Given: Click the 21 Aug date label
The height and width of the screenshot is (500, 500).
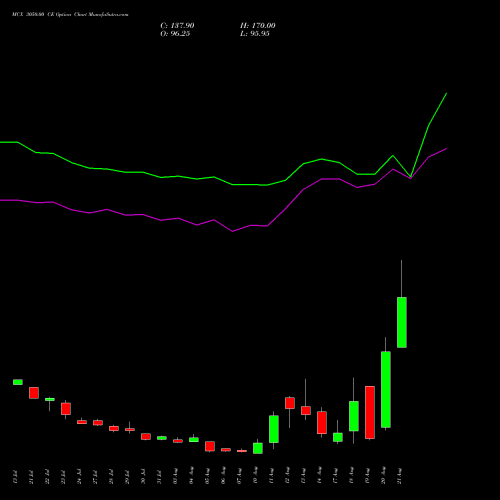Looking at the screenshot, I should [400, 476].
